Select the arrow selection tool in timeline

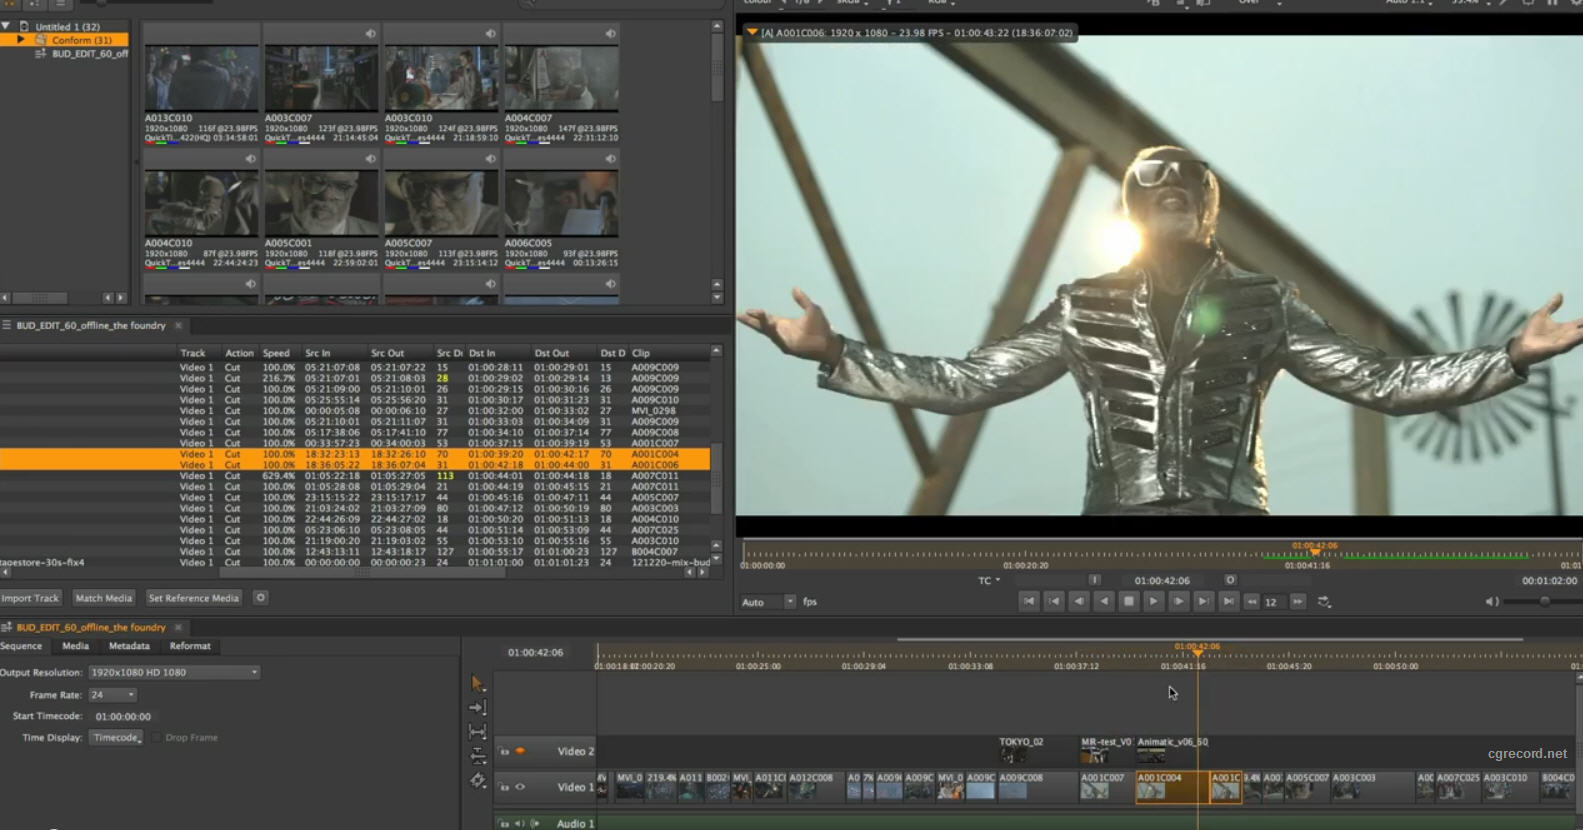coord(477,683)
